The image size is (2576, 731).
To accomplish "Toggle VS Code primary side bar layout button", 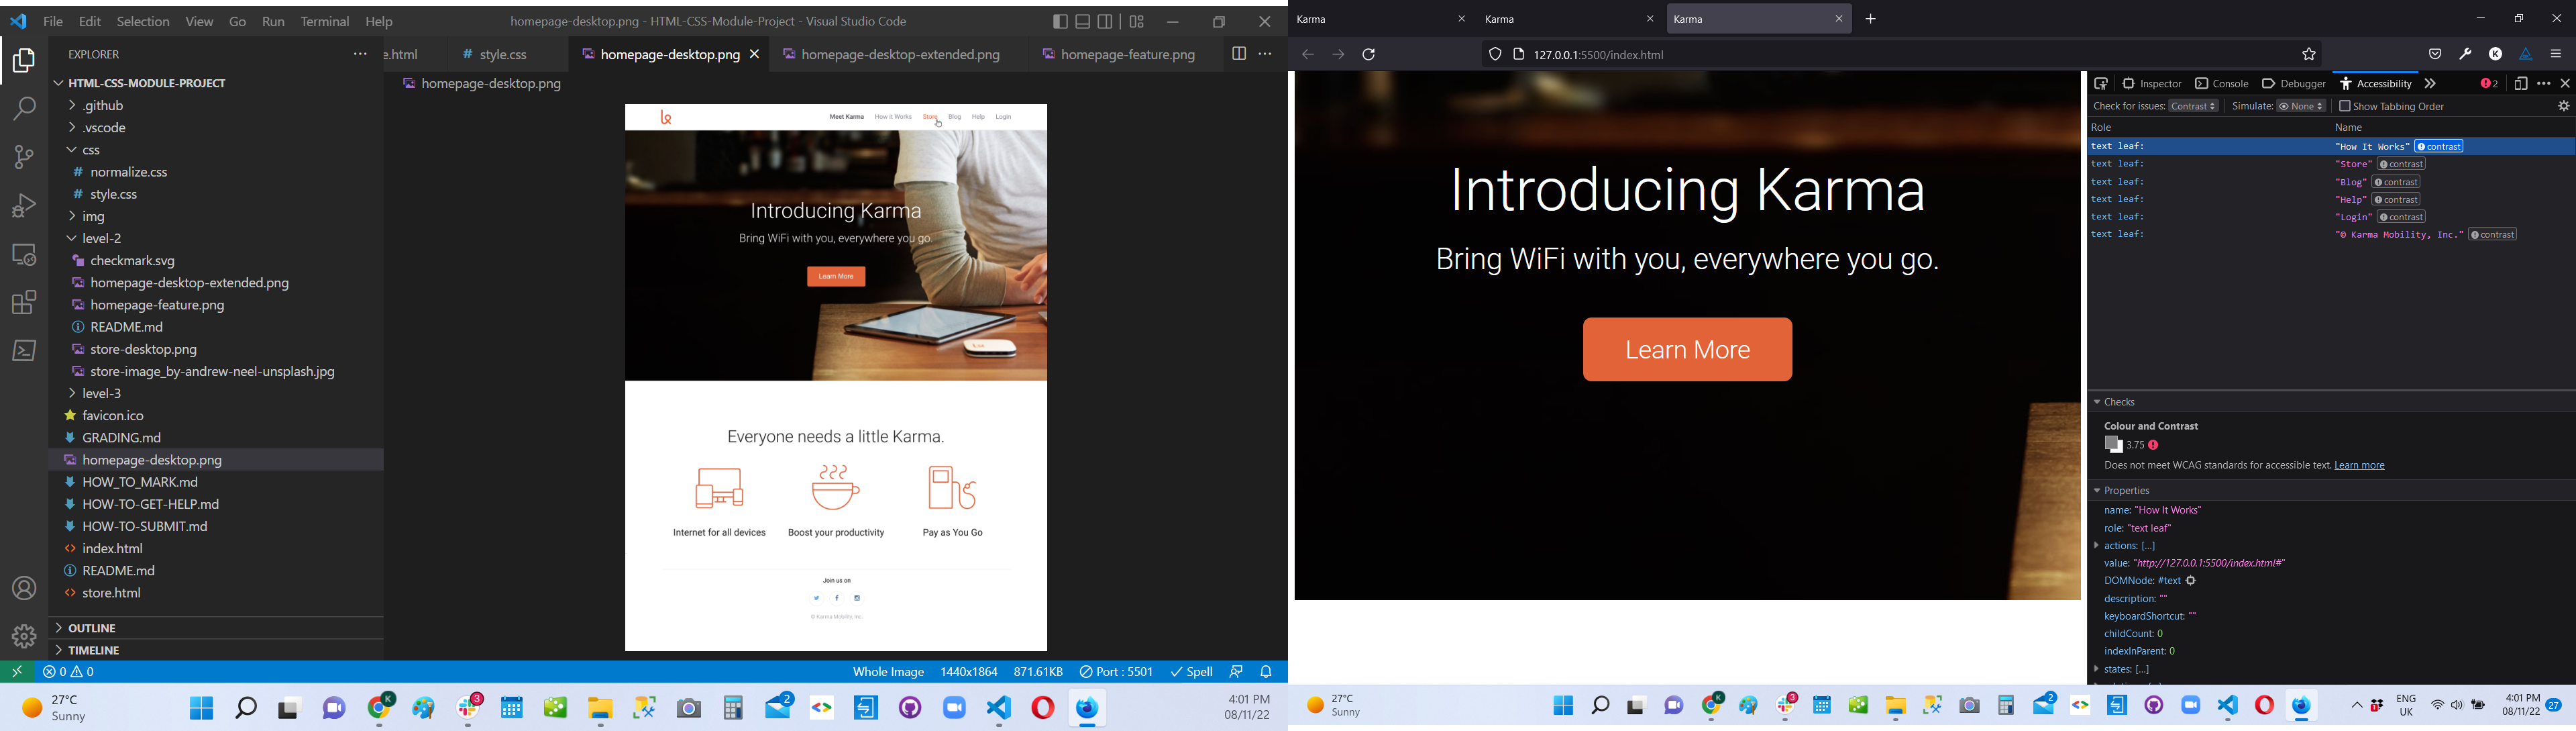I will coord(1060,21).
